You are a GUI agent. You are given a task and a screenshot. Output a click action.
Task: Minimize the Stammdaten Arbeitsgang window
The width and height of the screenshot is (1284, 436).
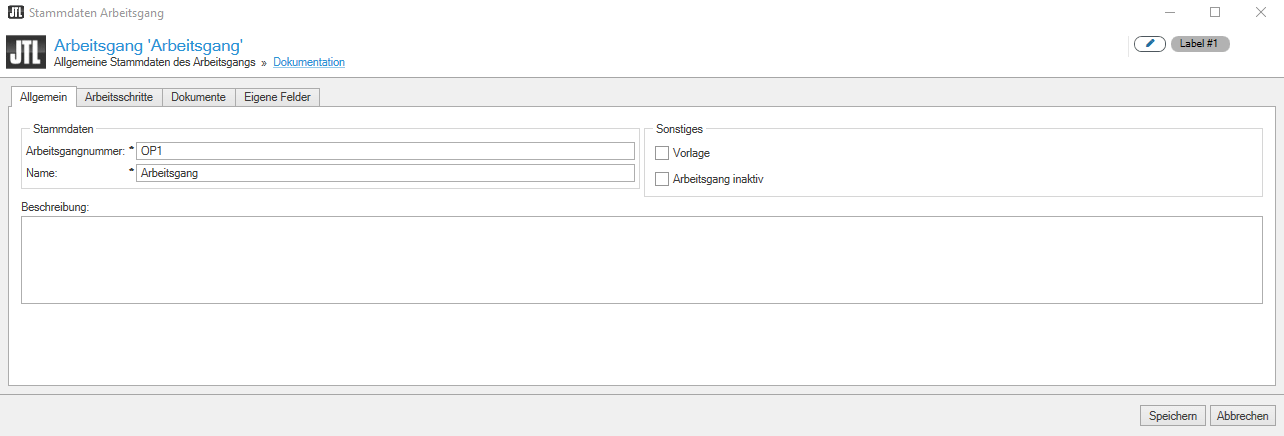click(1169, 13)
